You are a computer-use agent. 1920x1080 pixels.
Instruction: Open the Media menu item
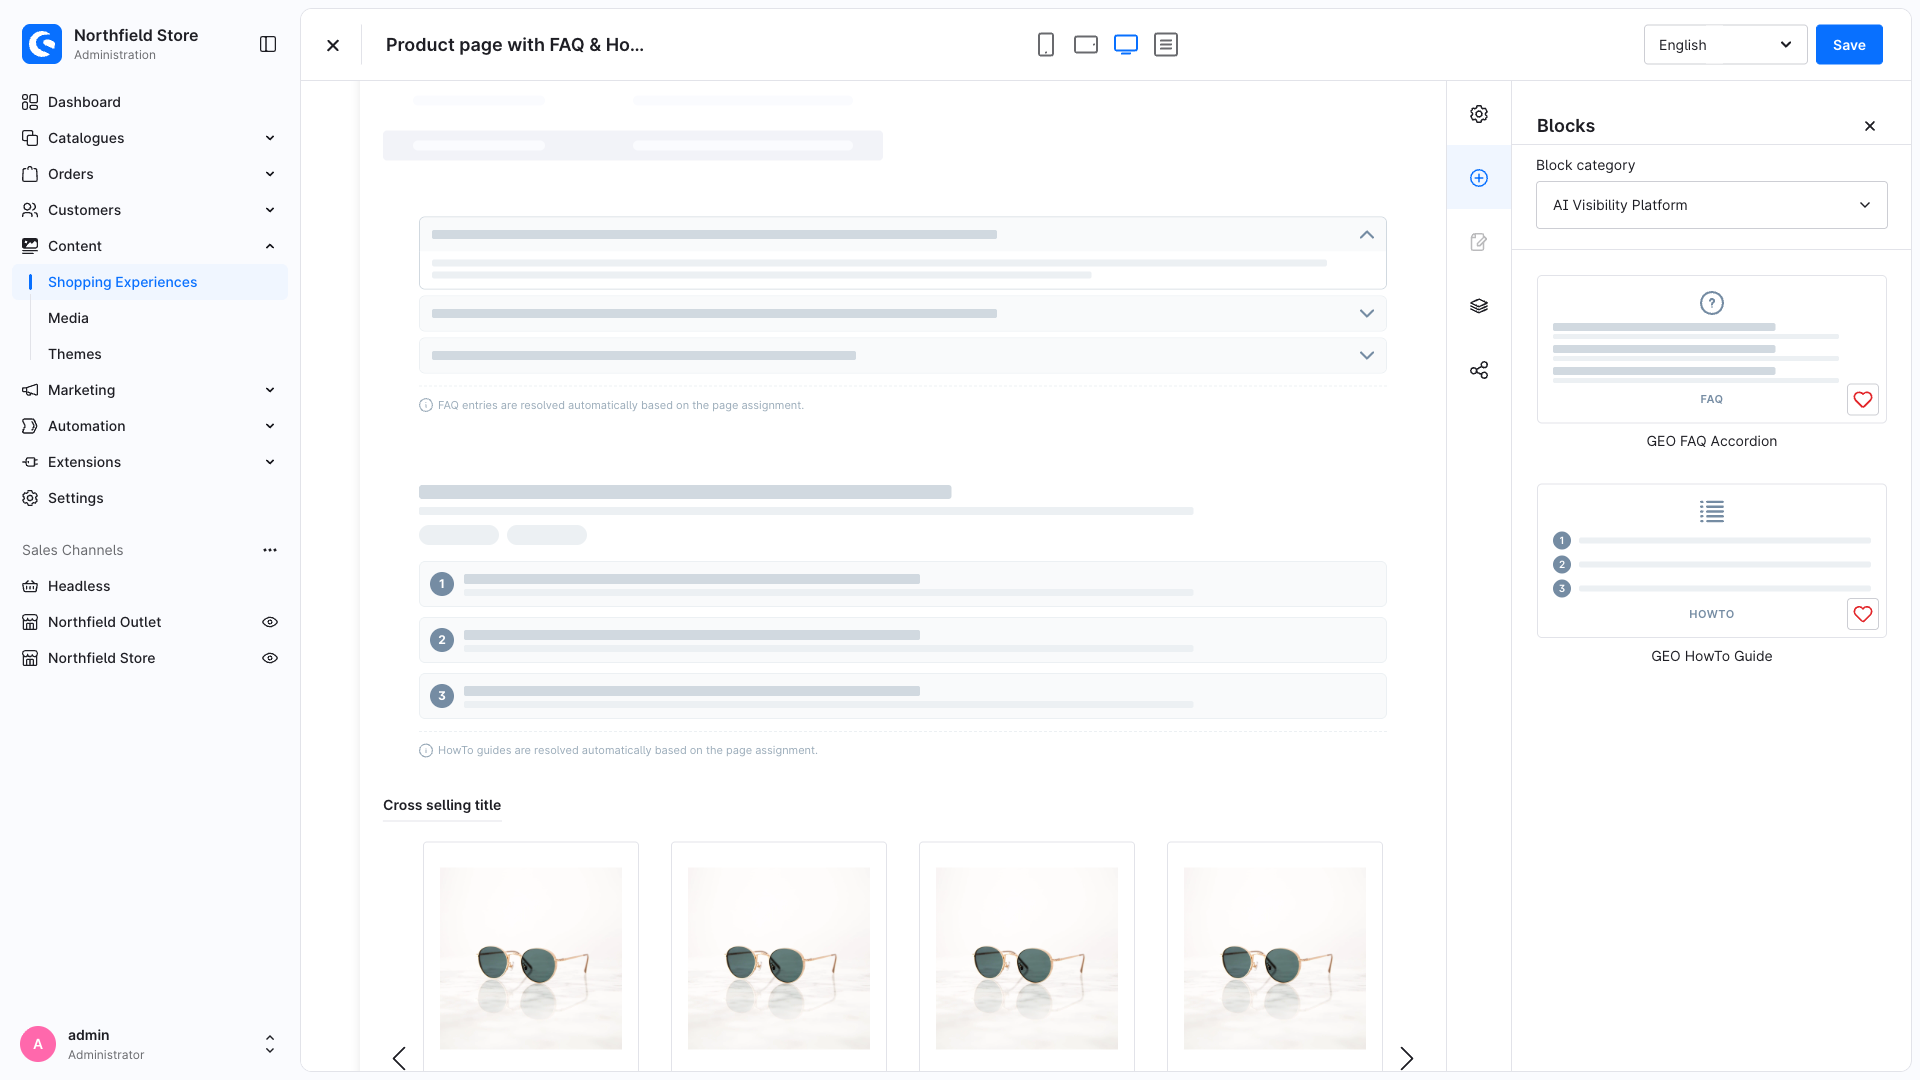[68, 318]
